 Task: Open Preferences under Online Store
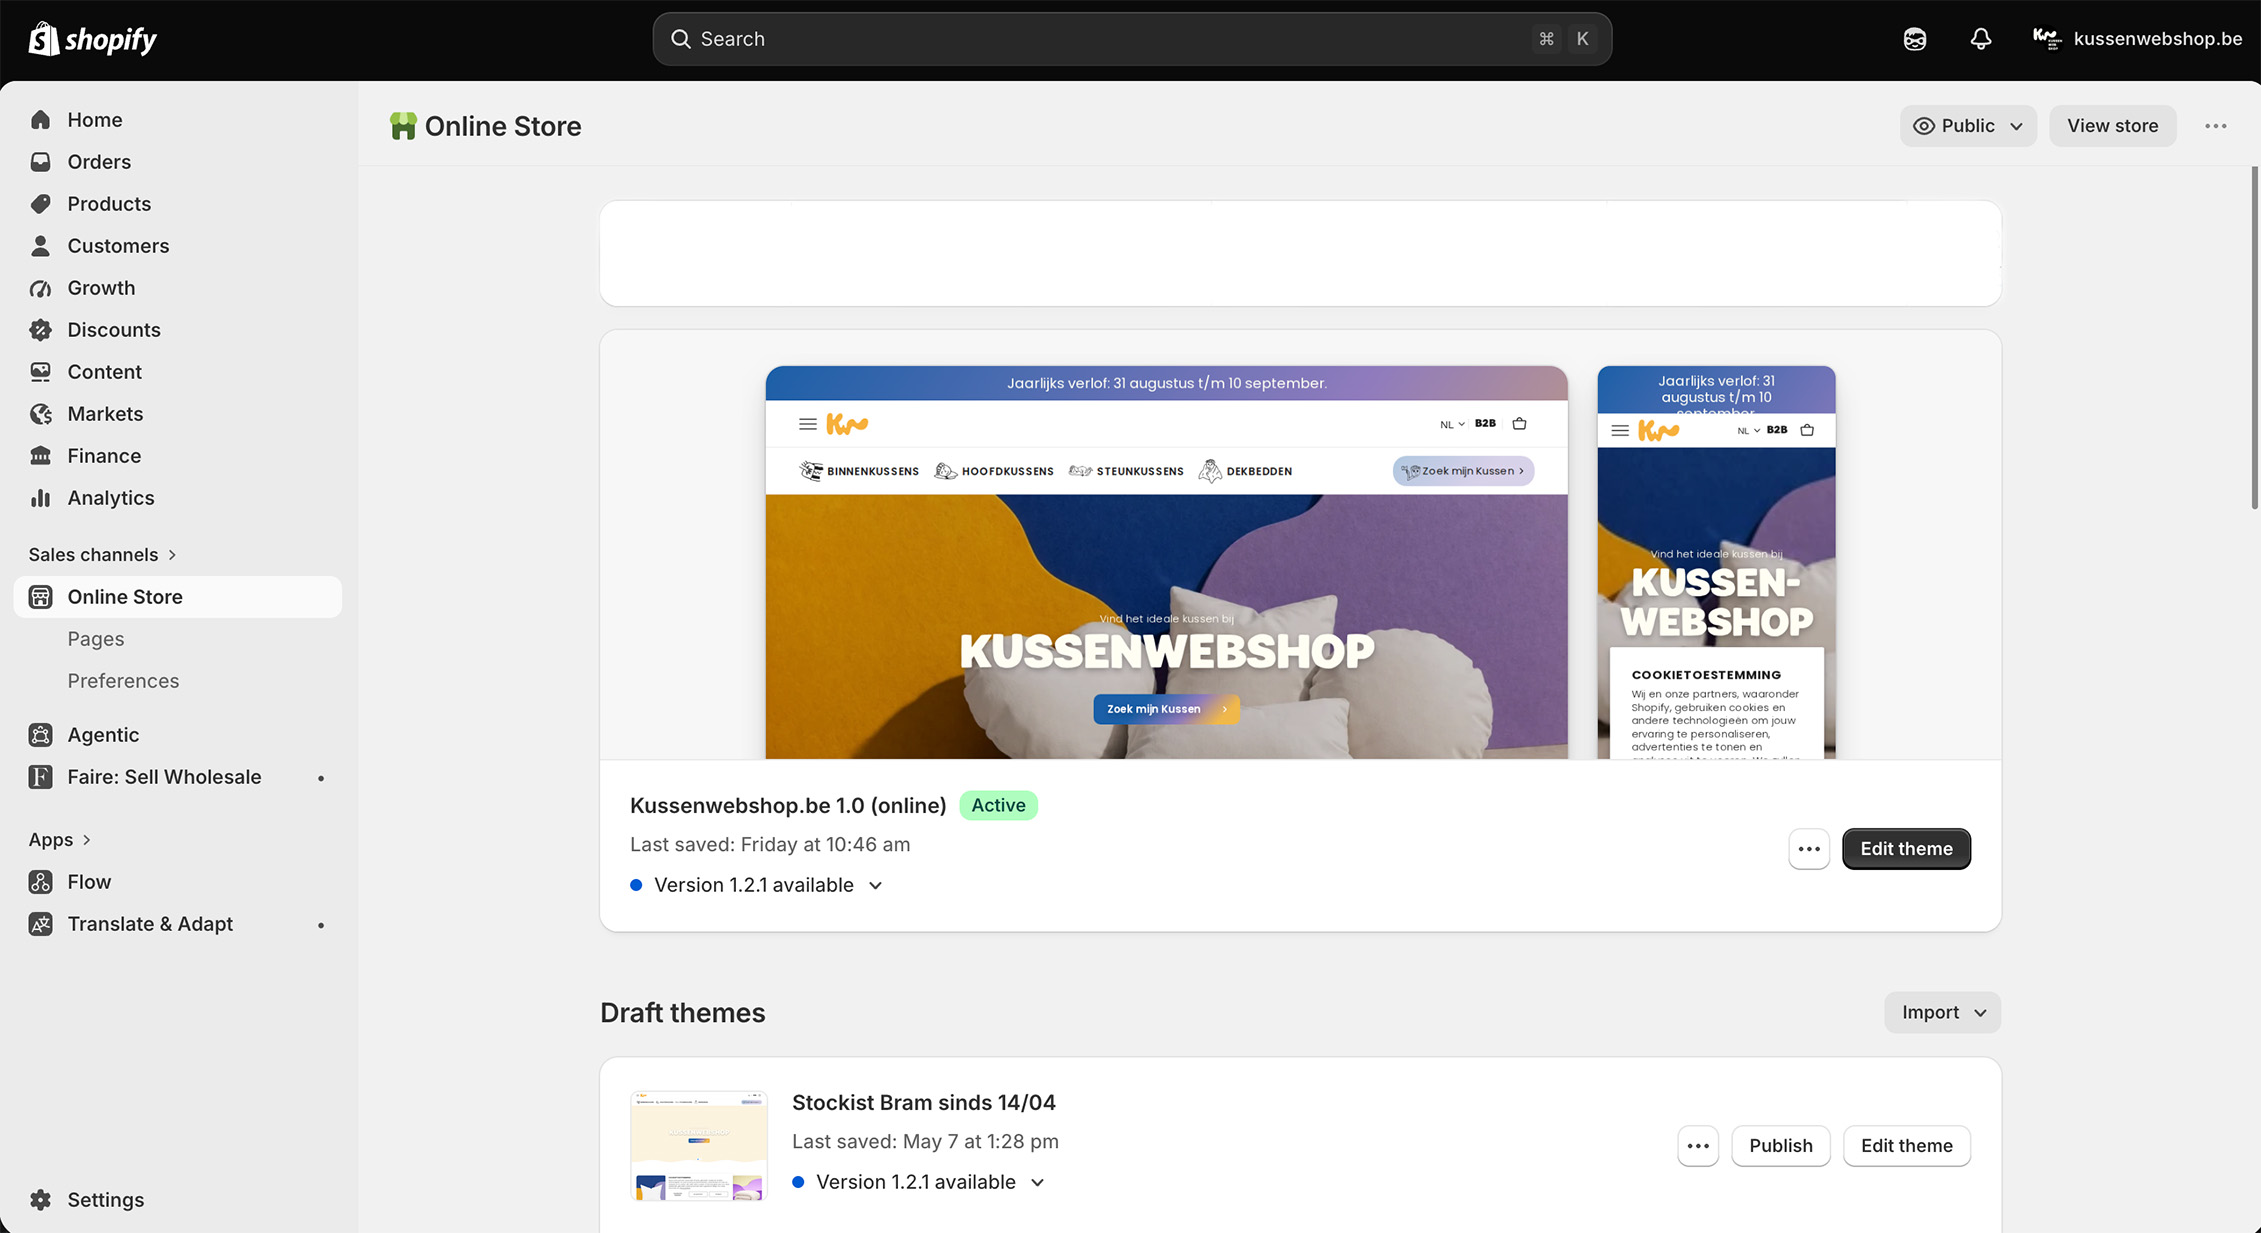(123, 681)
